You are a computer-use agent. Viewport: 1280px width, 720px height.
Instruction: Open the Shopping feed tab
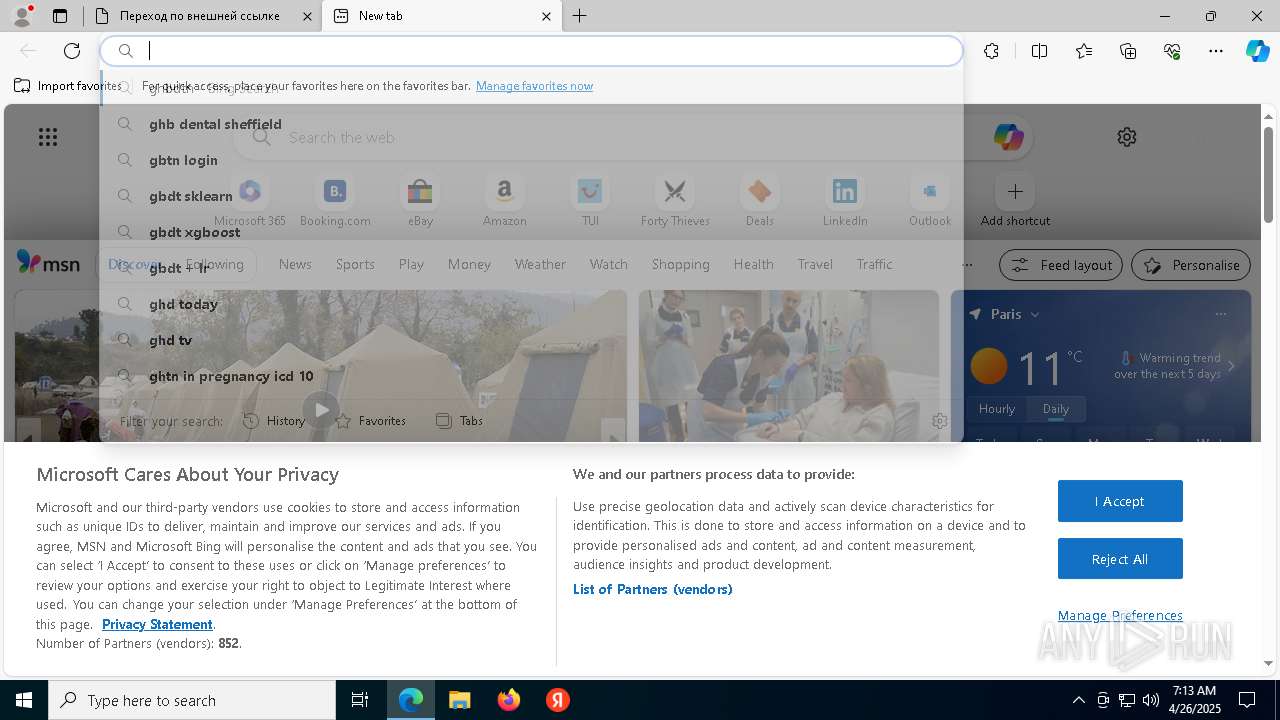pyautogui.click(x=680, y=264)
